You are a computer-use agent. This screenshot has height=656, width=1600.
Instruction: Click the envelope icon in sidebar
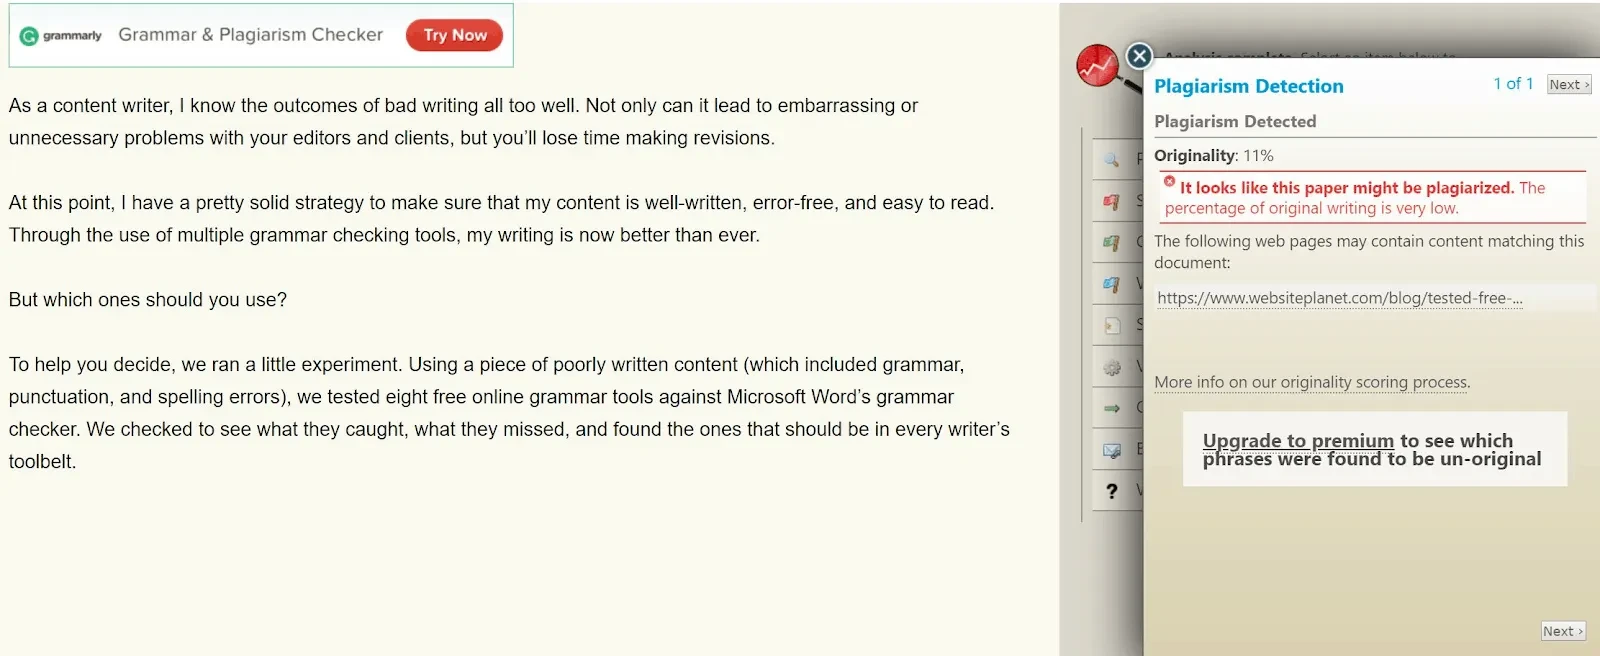pos(1111,450)
